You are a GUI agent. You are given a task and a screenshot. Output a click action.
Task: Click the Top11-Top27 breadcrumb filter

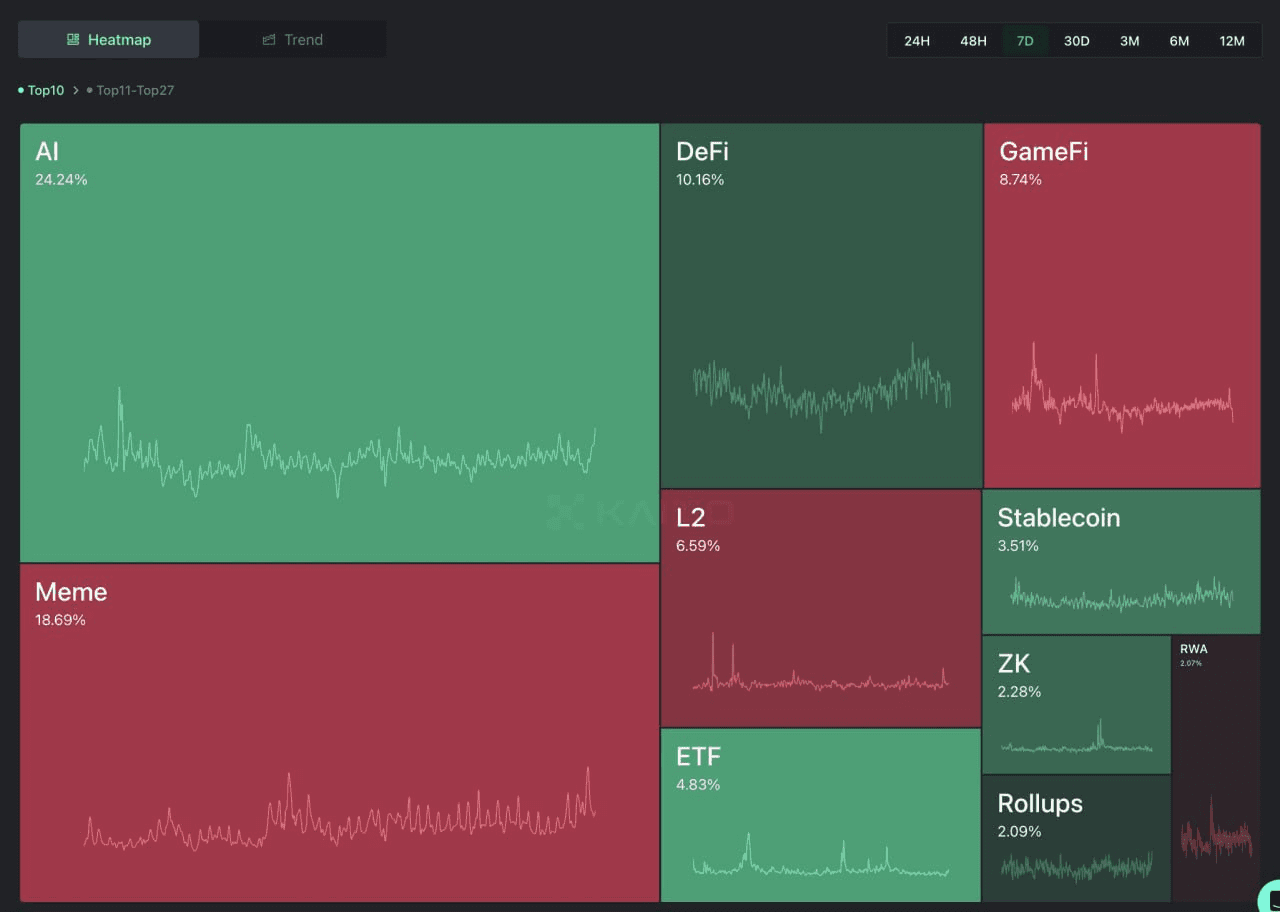[x=130, y=90]
